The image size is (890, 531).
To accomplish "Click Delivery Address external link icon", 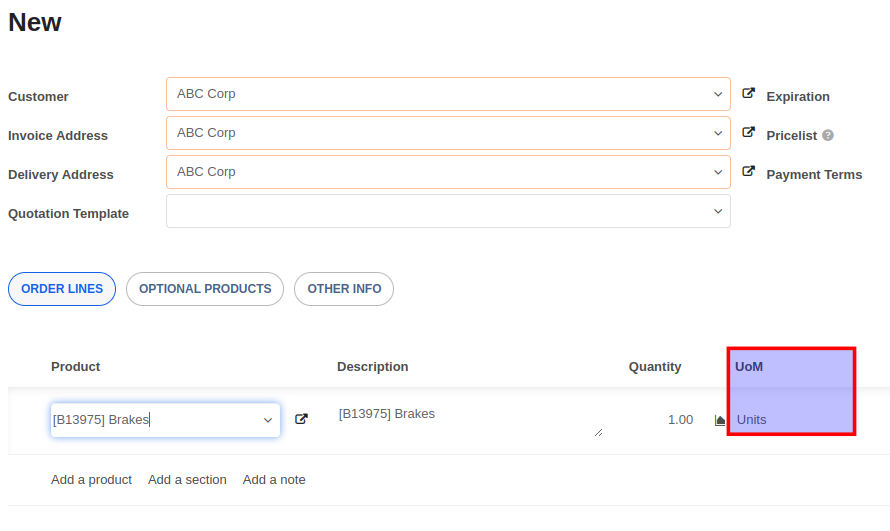I will (x=748, y=172).
